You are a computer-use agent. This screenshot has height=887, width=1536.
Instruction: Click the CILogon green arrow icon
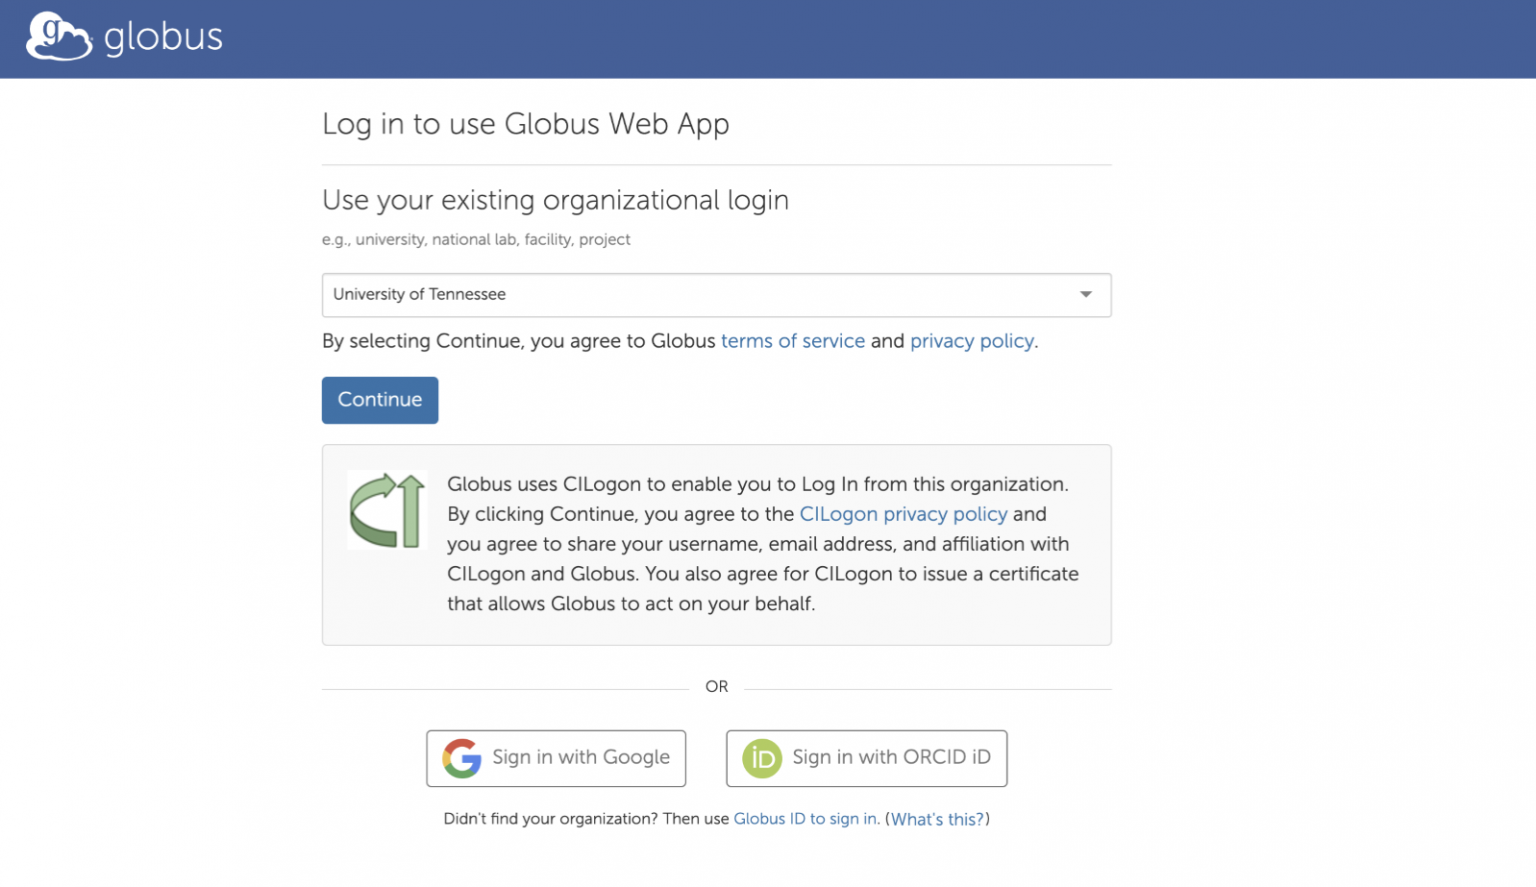pyautogui.click(x=387, y=510)
